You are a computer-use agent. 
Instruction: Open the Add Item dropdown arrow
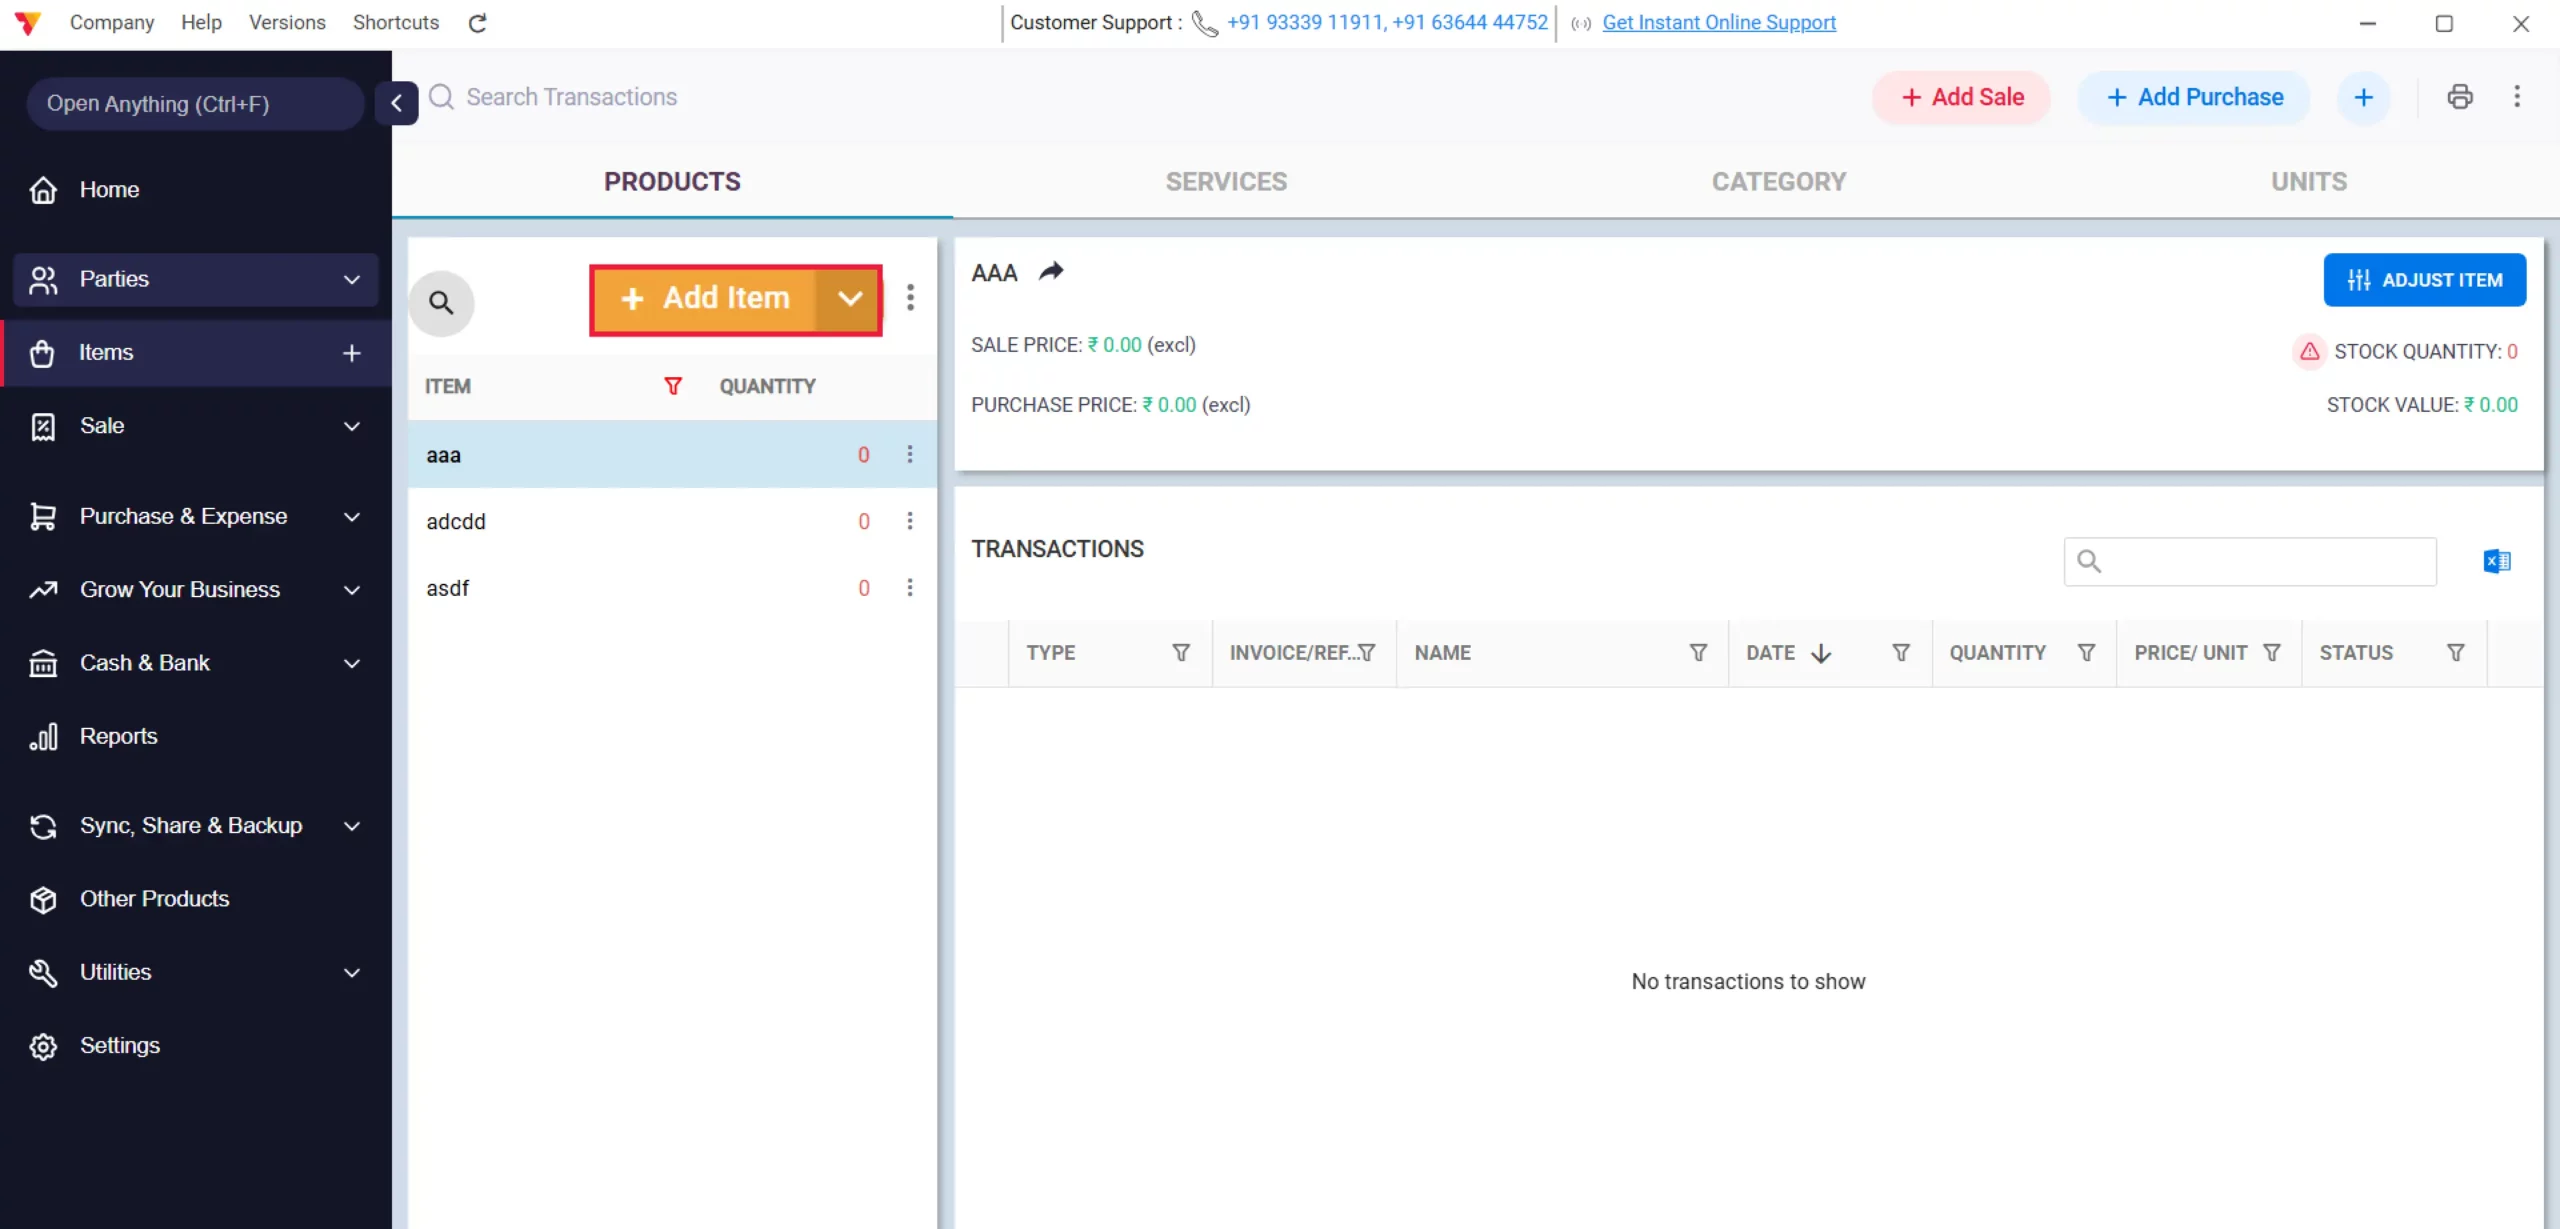coord(849,299)
